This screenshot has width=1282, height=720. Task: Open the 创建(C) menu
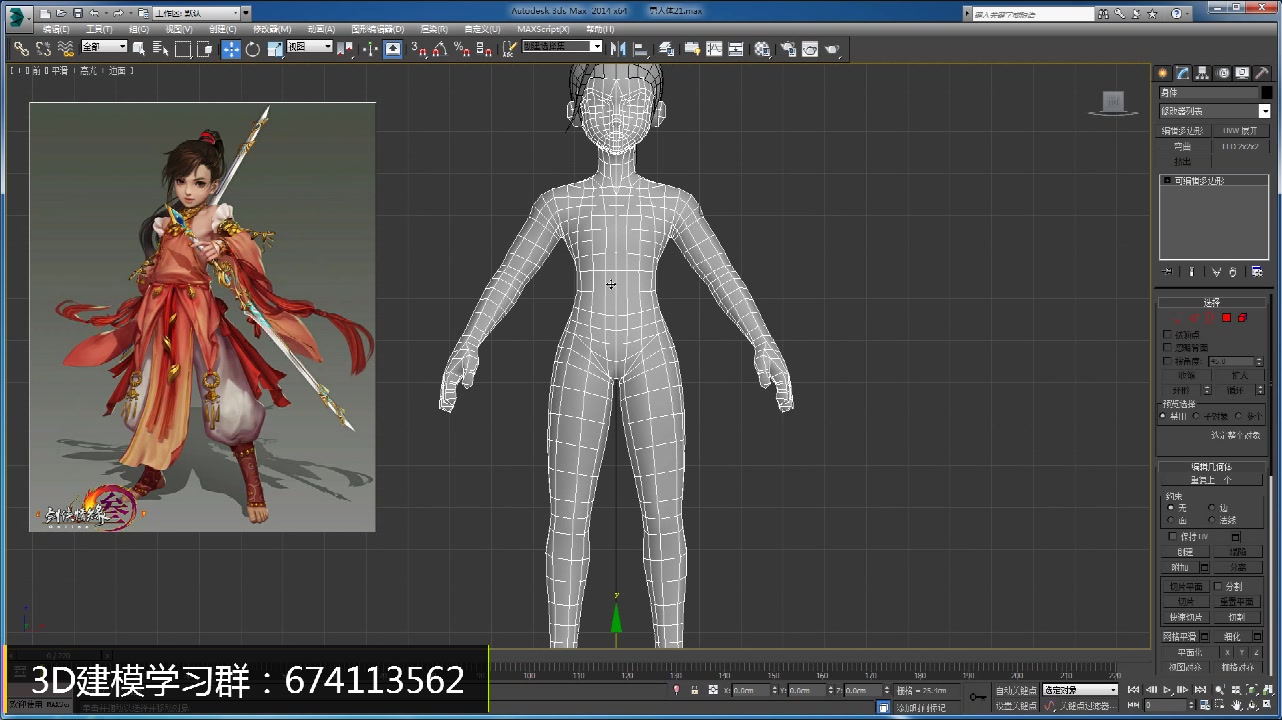pyautogui.click(x=223, y=29)
